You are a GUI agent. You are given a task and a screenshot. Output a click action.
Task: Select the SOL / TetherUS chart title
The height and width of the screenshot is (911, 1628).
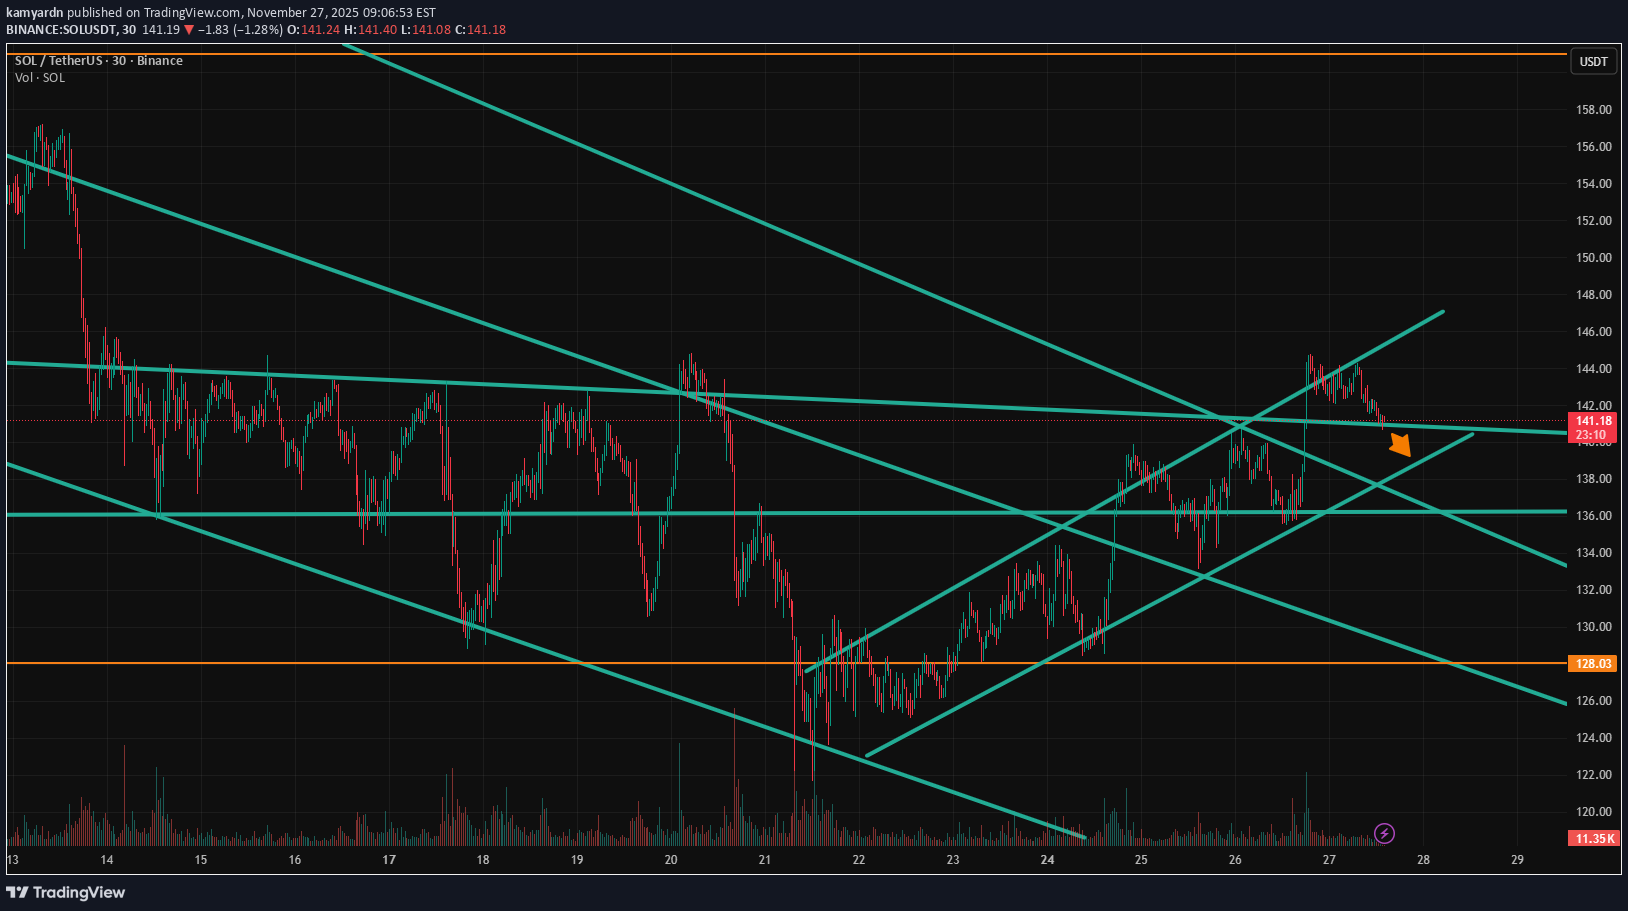pyautogui.click(x=98, y=61)
